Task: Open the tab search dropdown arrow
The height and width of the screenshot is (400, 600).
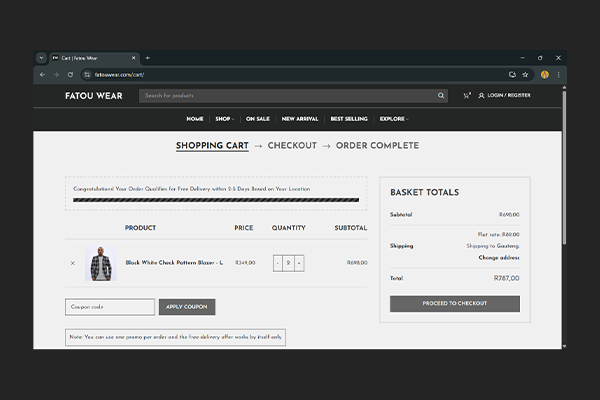Action: click(x=42, y=58)
